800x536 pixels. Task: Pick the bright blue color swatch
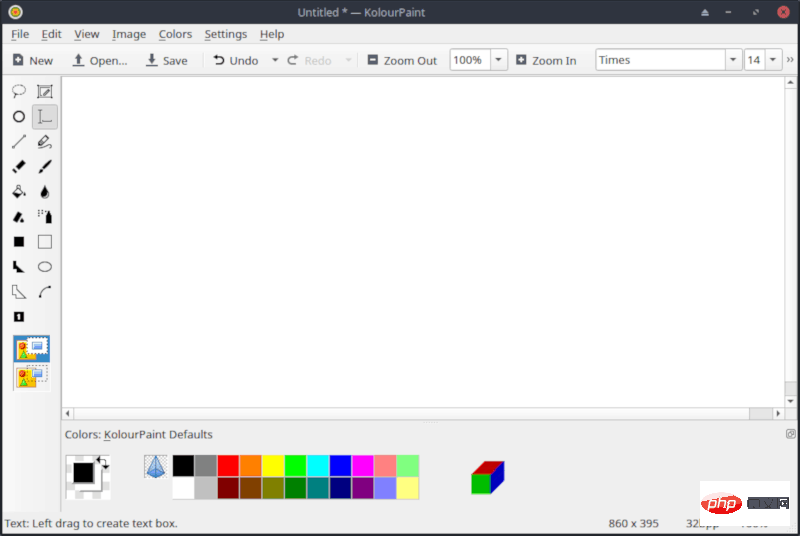coord(340,466)
